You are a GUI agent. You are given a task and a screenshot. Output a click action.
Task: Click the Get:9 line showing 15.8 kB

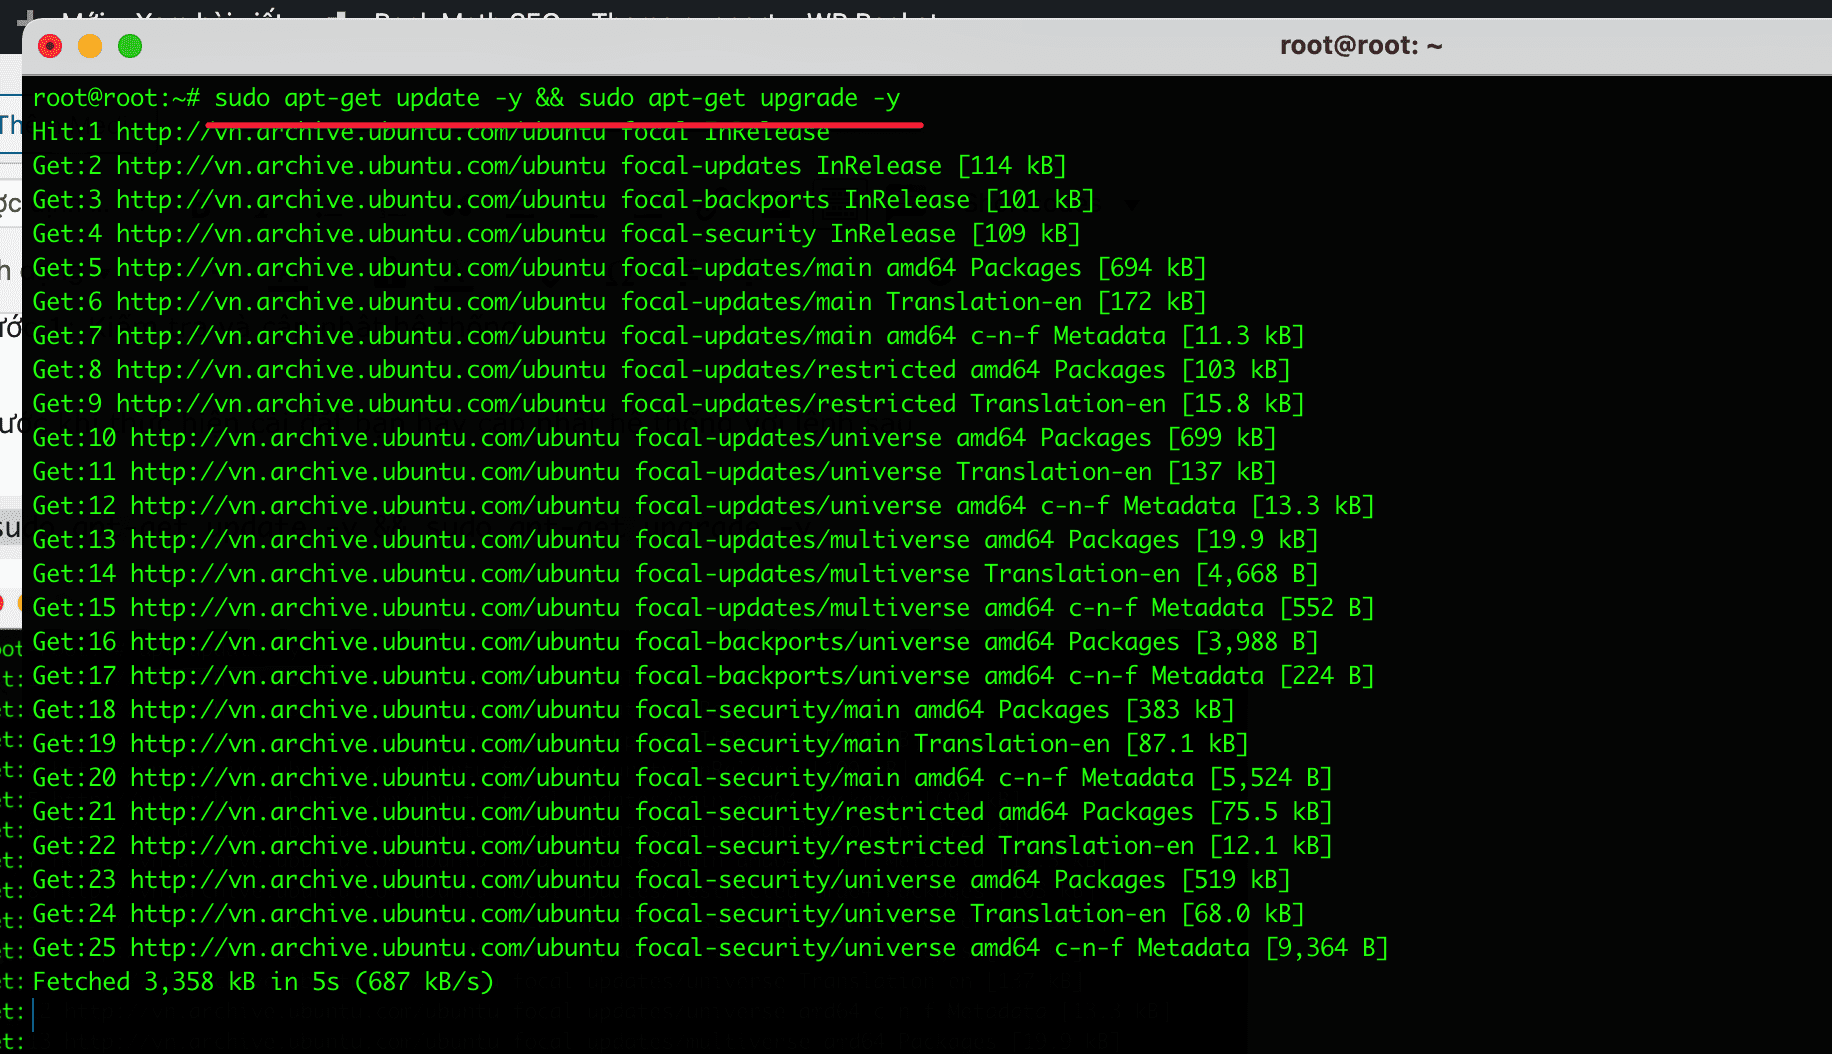pyautogui.click(x=668, y=404)
